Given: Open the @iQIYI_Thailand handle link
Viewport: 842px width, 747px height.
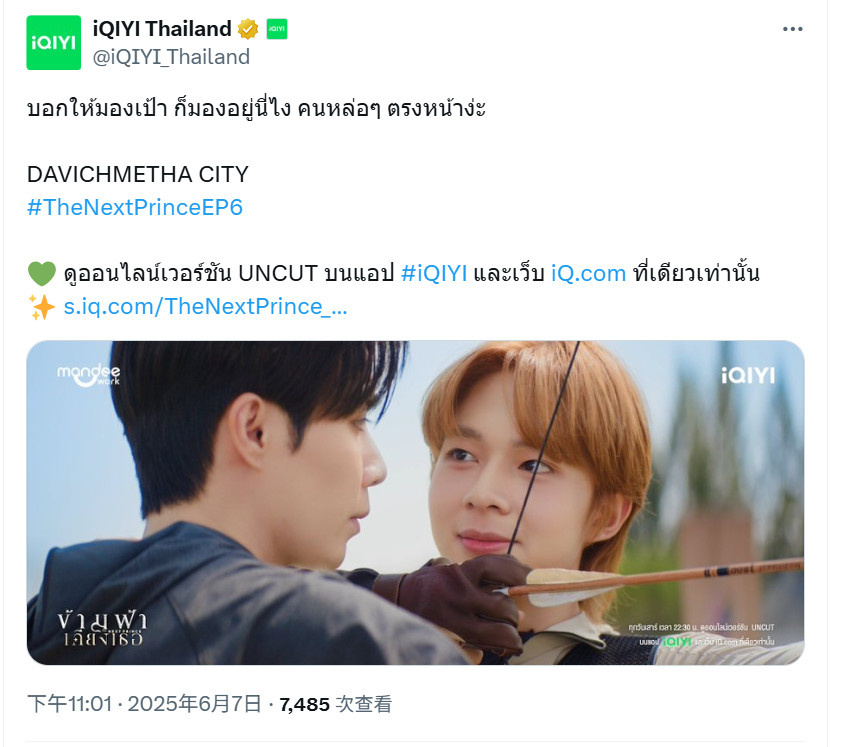Looking at the screenshot, I should coord(171,57).
